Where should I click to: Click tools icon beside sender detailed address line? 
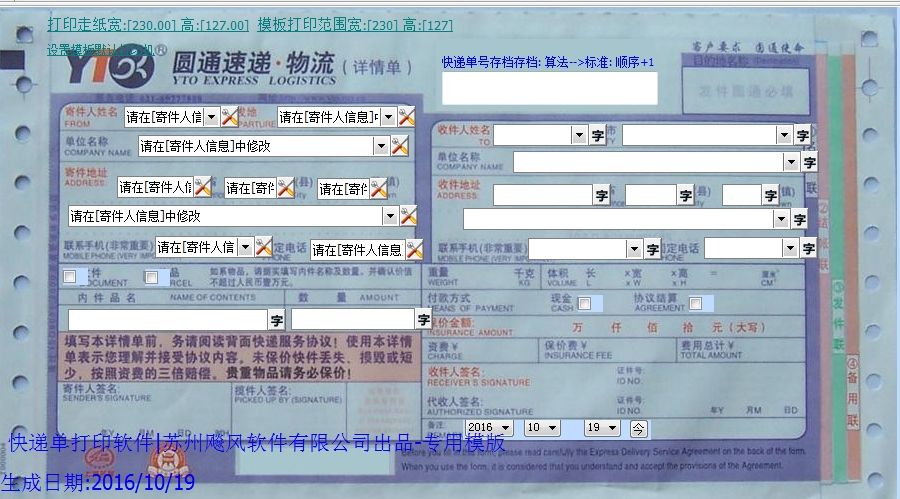tap(408, 216)
